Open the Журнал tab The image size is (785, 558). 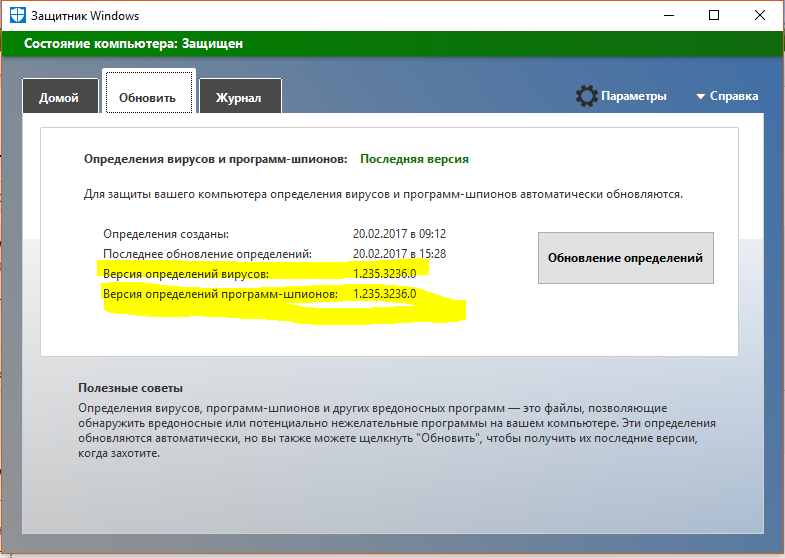(x=240, y=97)
